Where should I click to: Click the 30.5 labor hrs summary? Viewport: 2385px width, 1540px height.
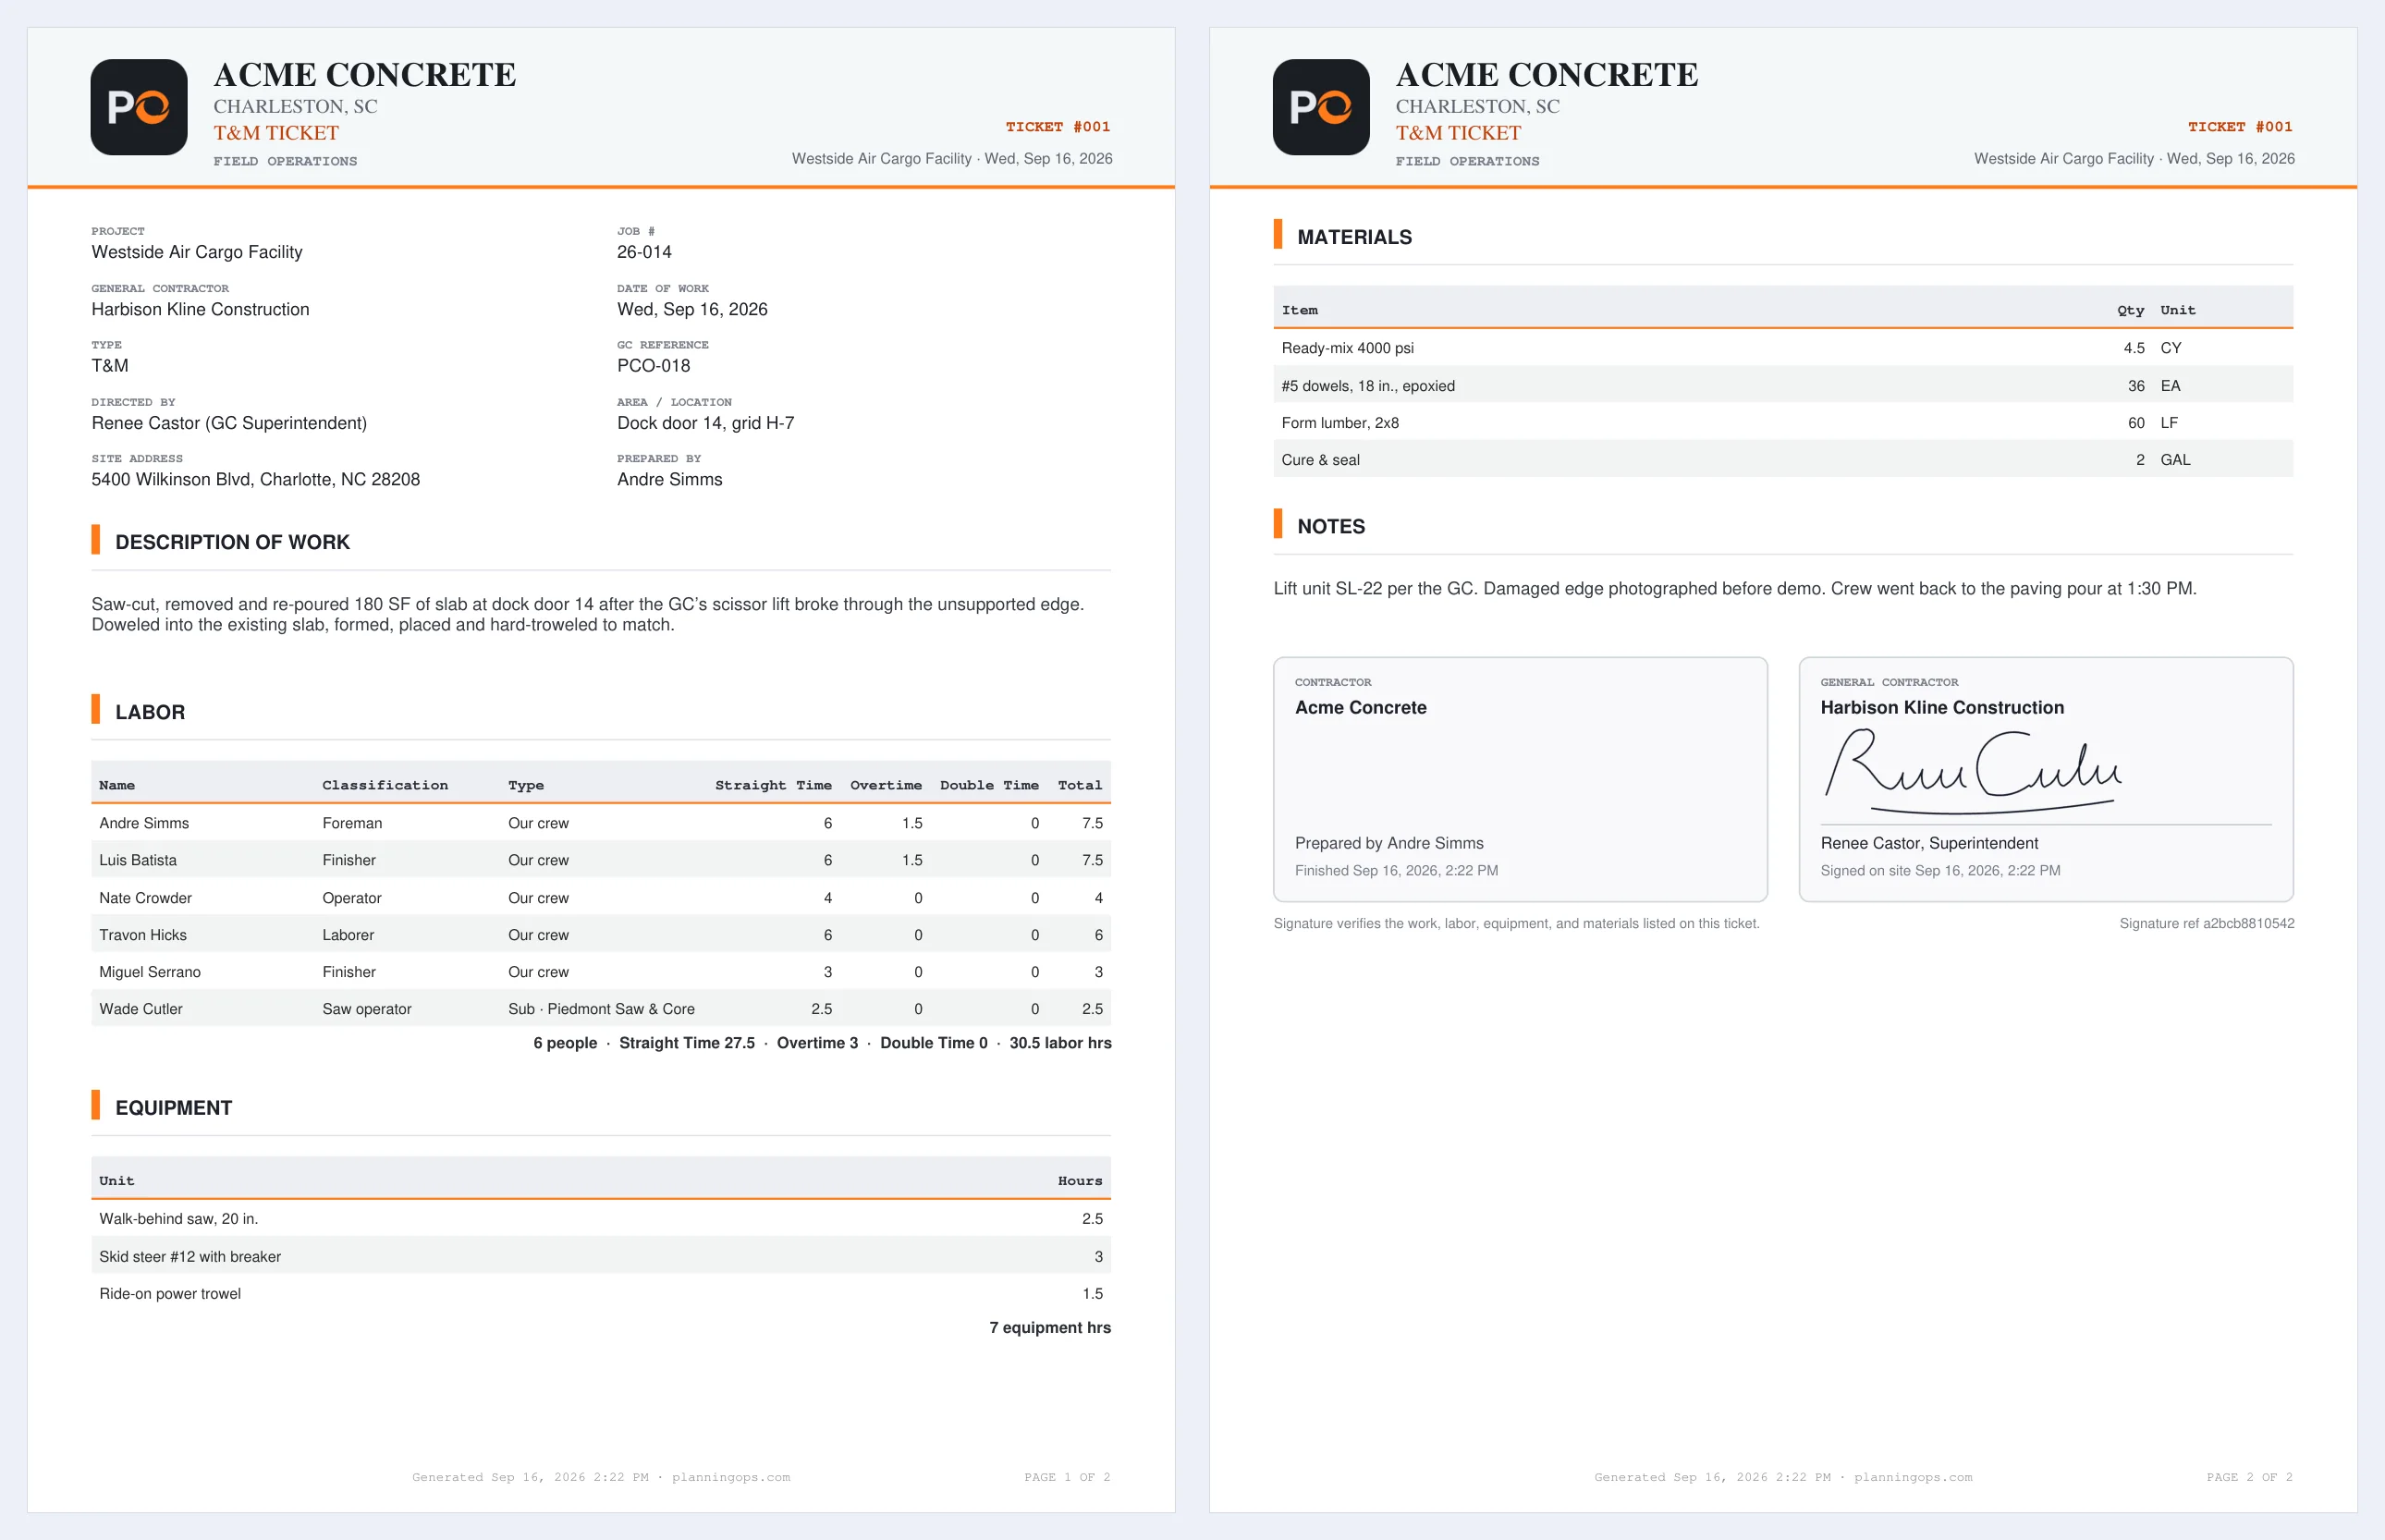(1060, 1043)
